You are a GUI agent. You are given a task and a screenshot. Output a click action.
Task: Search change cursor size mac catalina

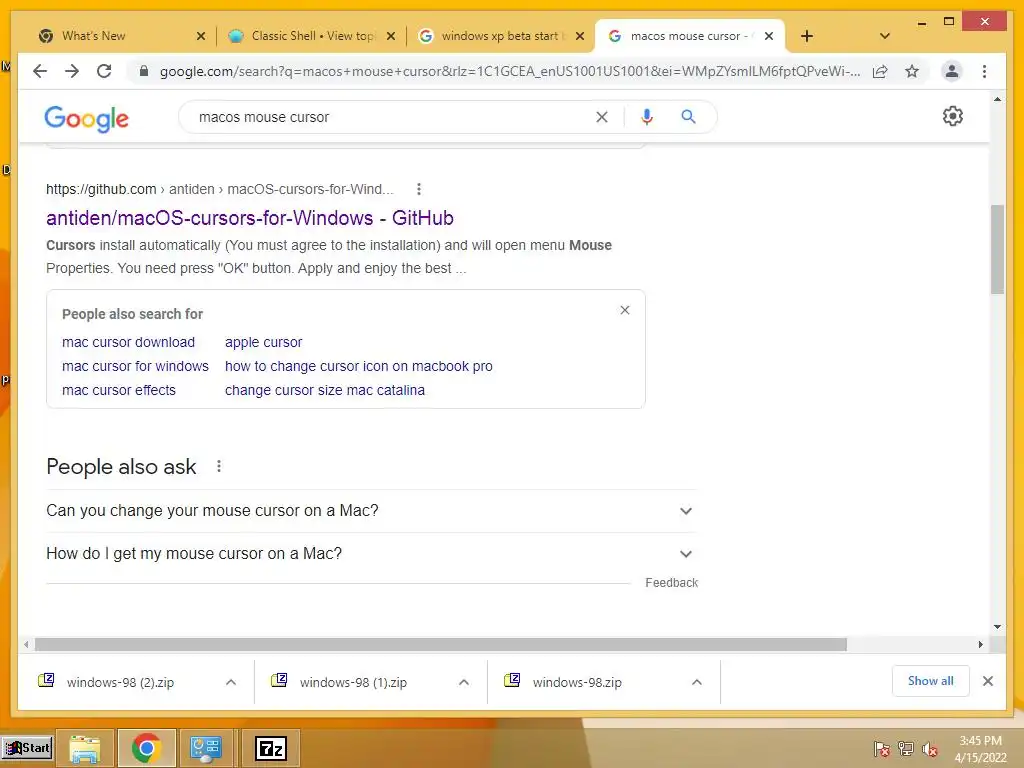[325, 391]
